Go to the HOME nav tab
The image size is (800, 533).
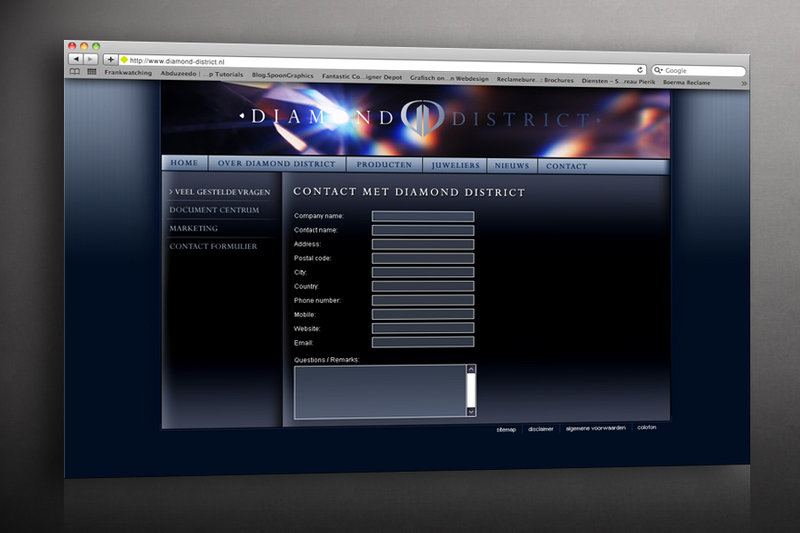coord(184,163)
